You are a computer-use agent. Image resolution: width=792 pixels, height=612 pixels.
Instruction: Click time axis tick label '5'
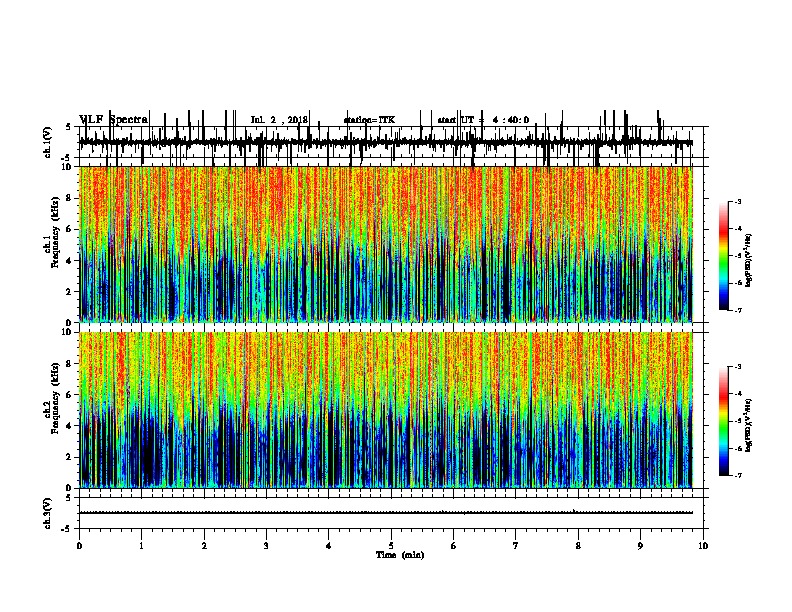point(391,546)
